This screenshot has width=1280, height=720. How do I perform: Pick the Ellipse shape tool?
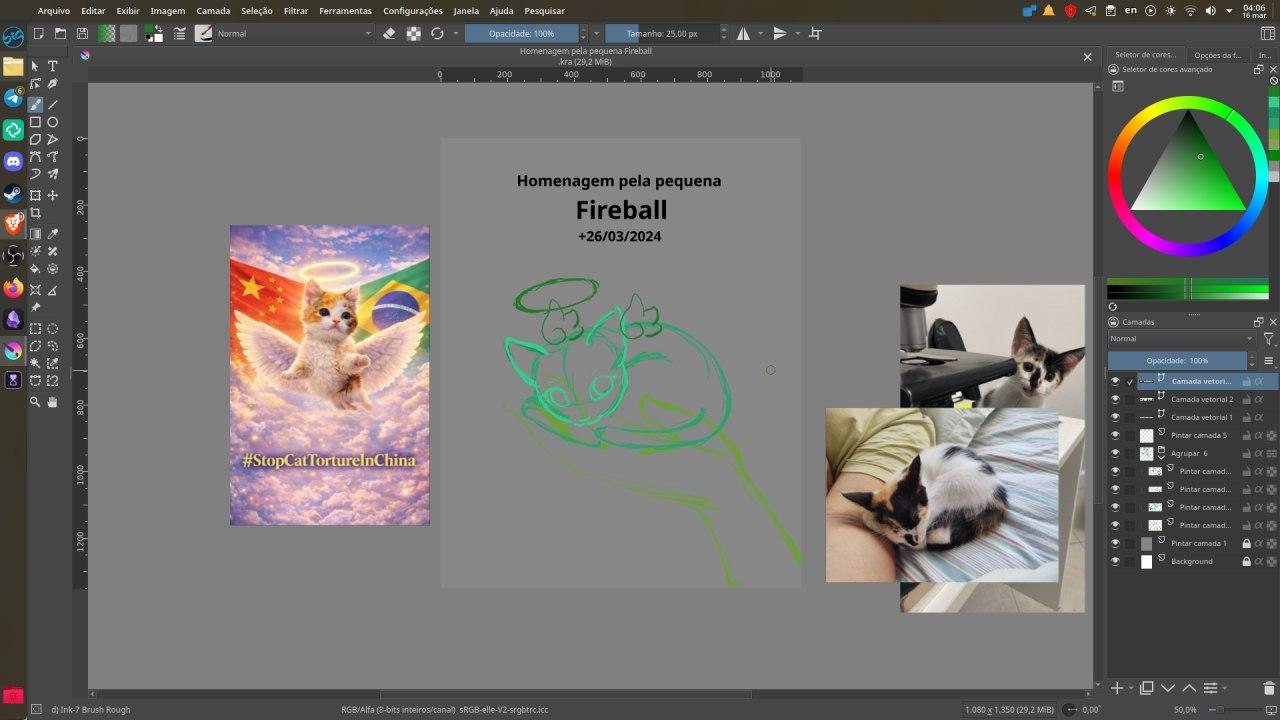tap(53, 122)
